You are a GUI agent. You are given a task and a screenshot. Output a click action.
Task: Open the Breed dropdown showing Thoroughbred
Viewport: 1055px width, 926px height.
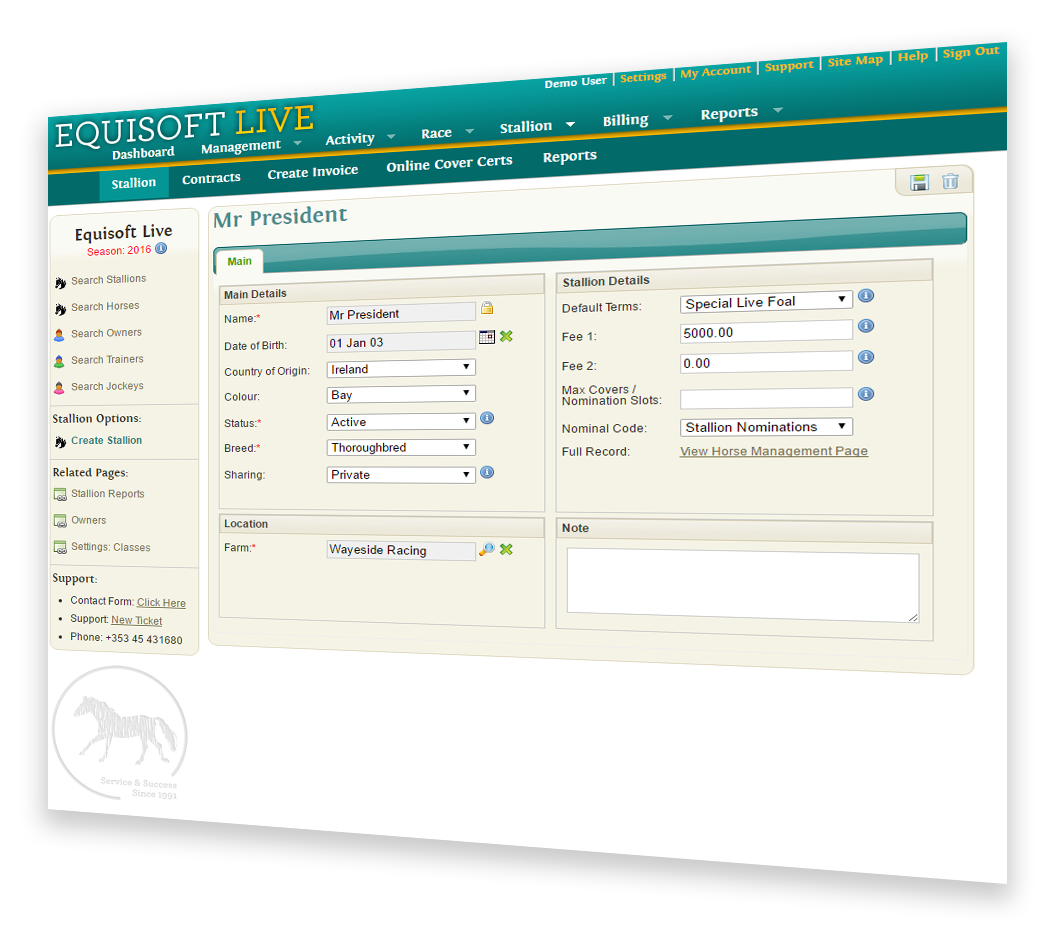coord(401,448)
